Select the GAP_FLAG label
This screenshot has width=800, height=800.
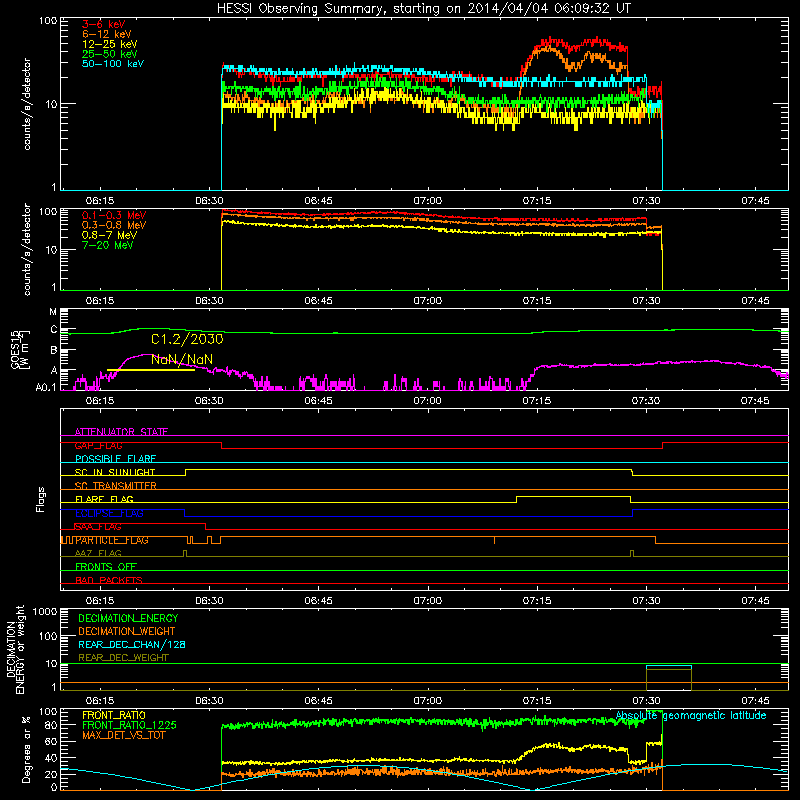click(x=98, y=445)
